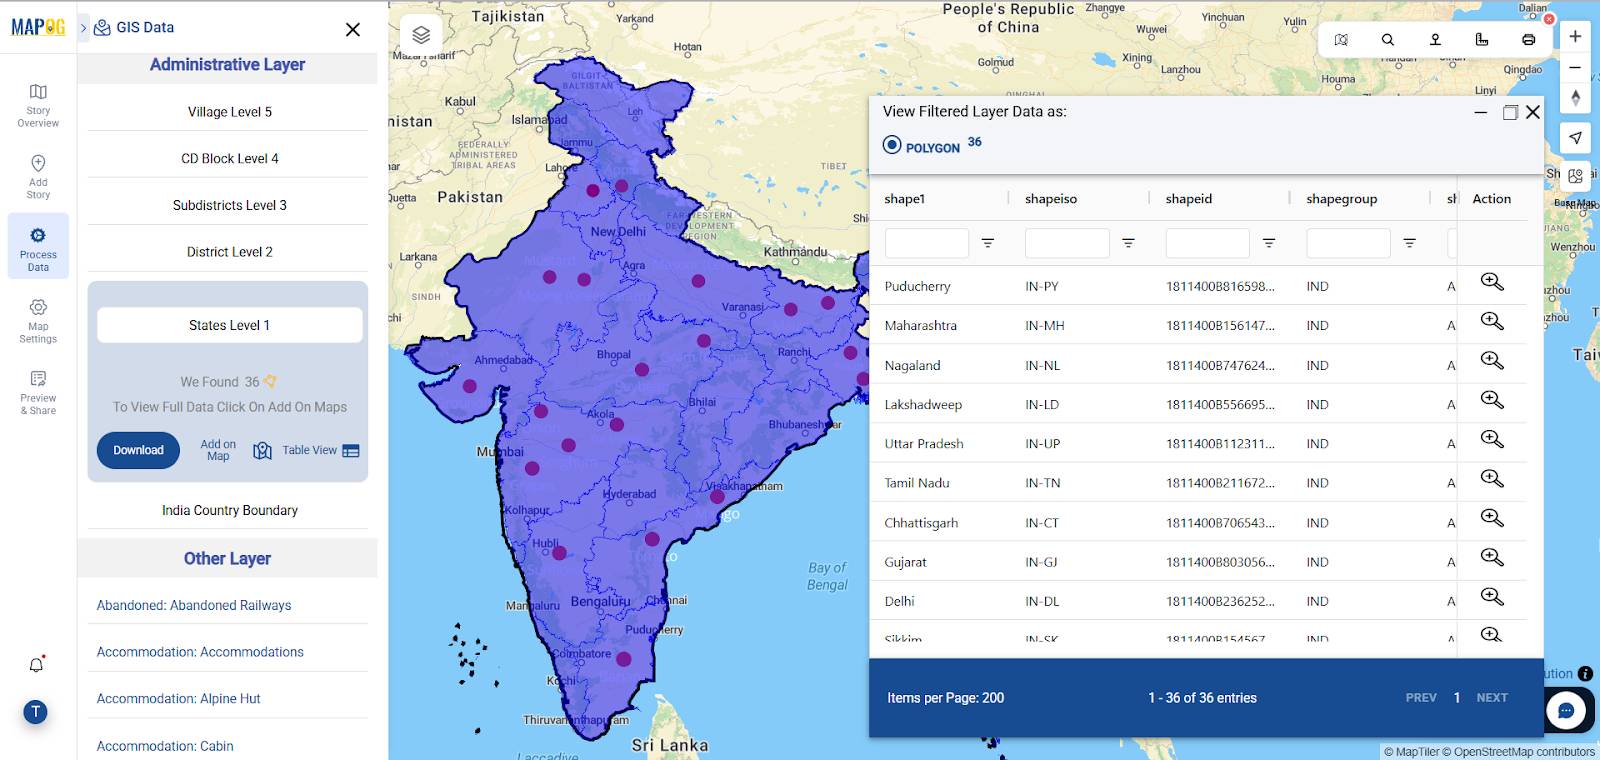Select Village Level 5 layer

point(229,112)
